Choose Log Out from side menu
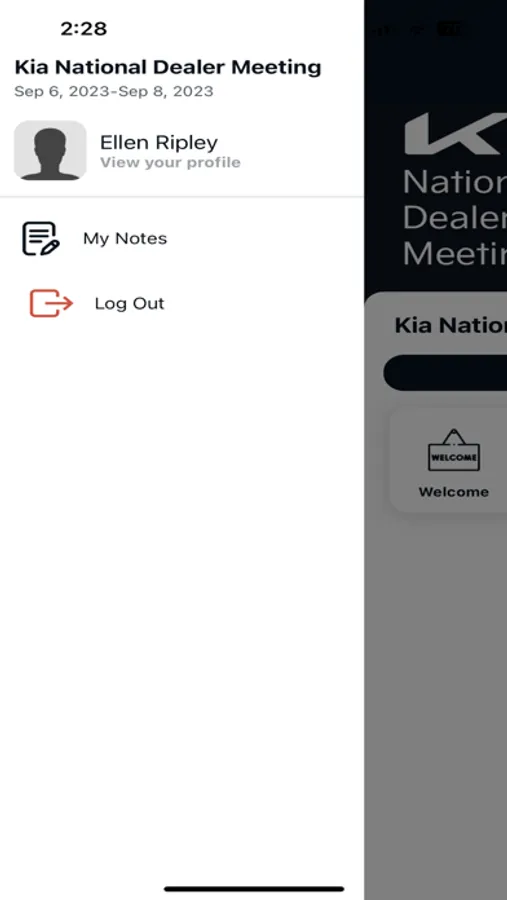 coord(129,303)
